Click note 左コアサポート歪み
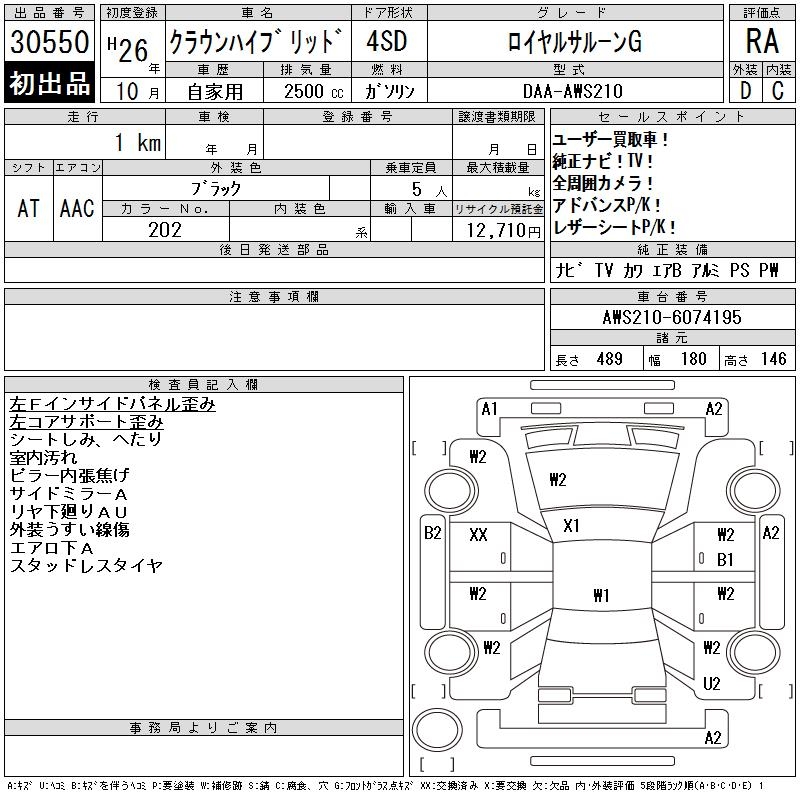The image size is (800, 800). click(x=86, y=422)
